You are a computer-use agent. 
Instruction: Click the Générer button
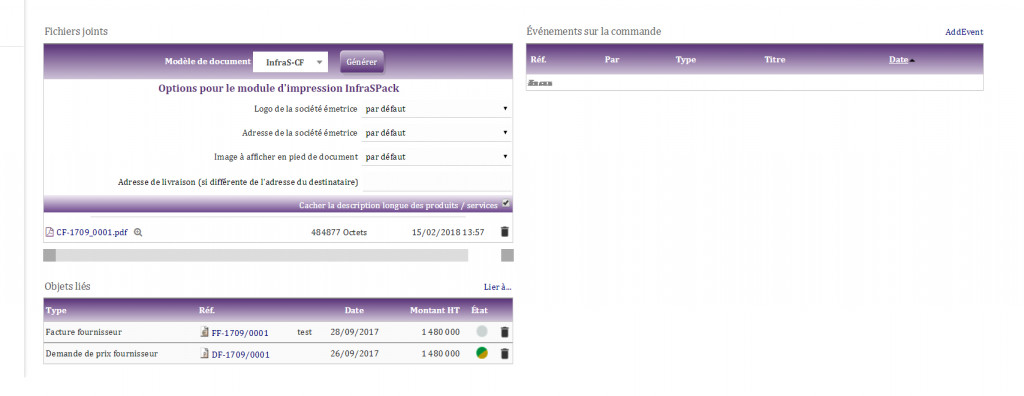(362, 62)
